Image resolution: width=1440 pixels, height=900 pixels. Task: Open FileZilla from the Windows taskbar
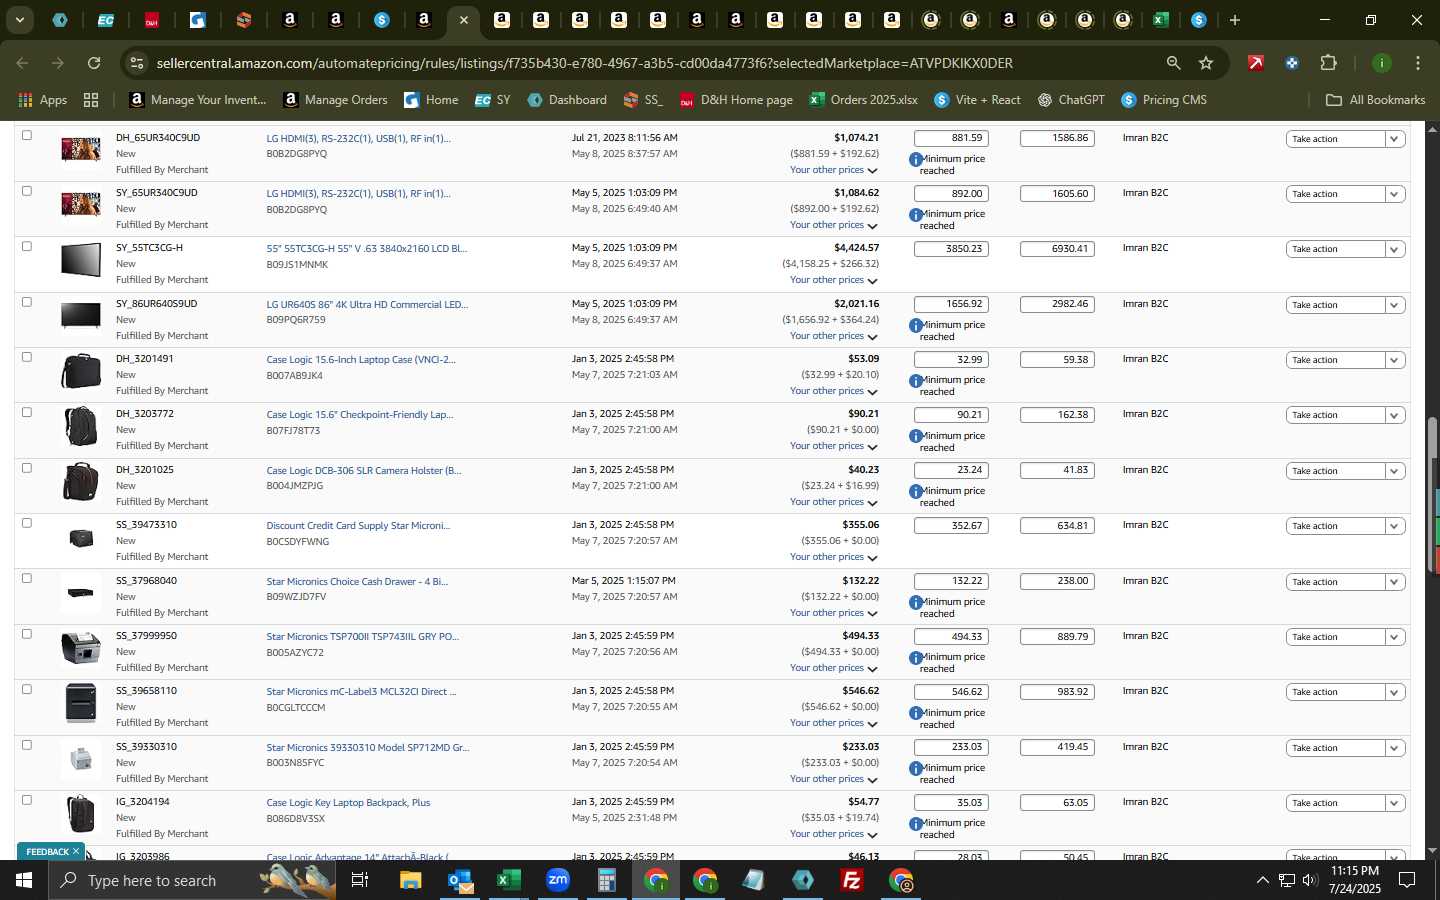pyautogui.click(x=852, y=880)
